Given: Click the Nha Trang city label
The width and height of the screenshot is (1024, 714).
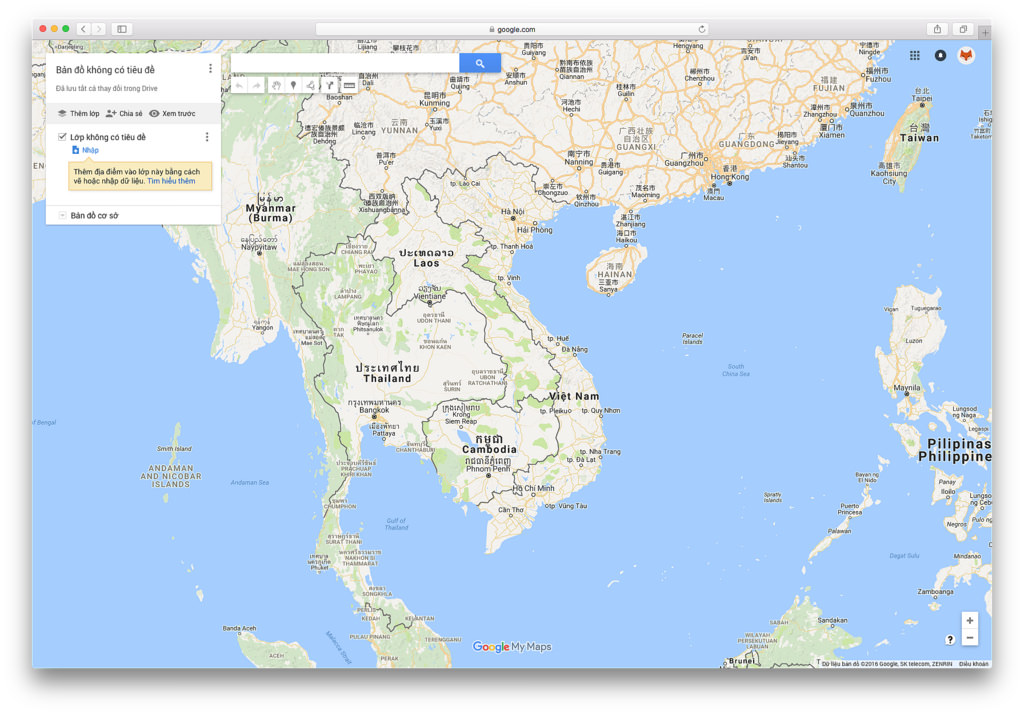Looking at the screenshot, I should point(600,452).
